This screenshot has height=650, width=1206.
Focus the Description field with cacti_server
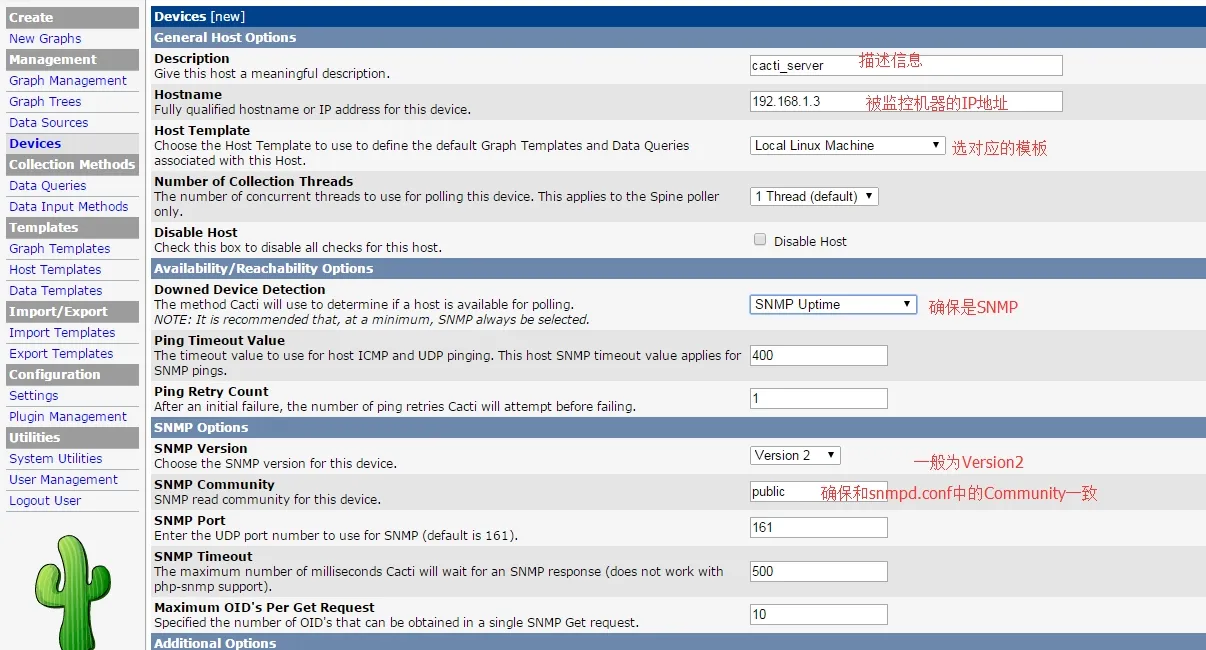[x=906, y=65]
